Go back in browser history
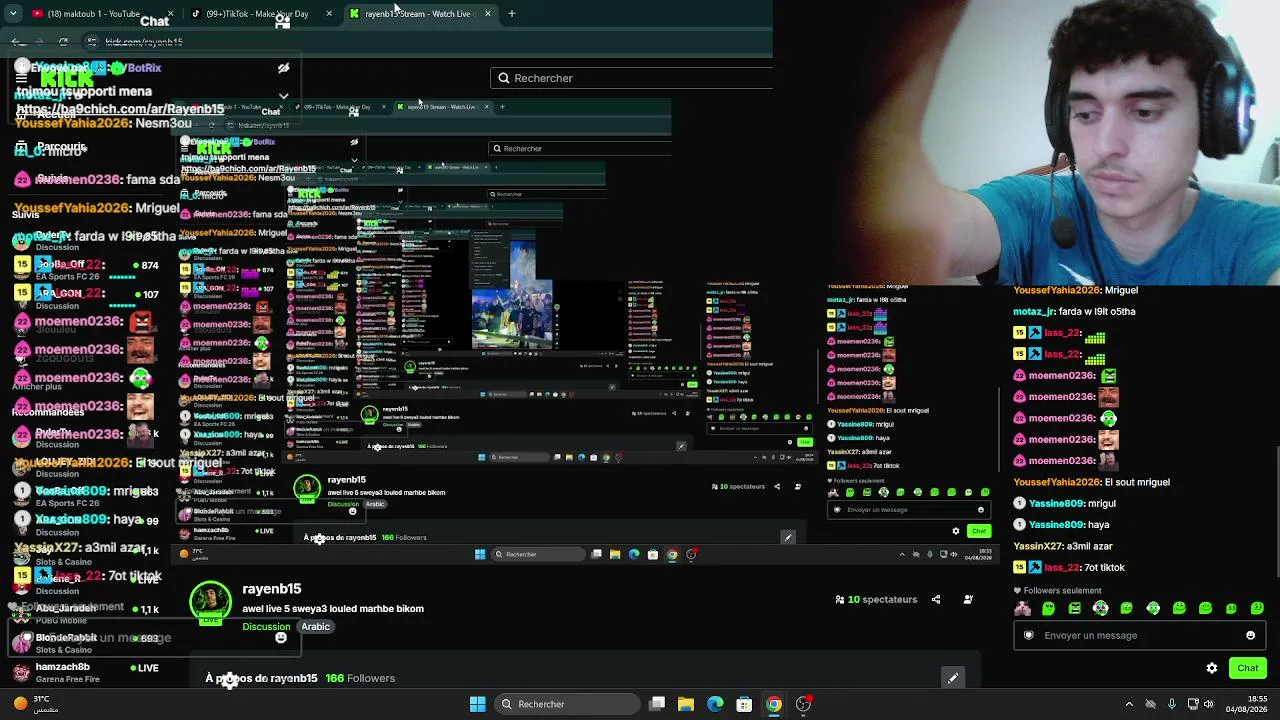 click(17, 42)
